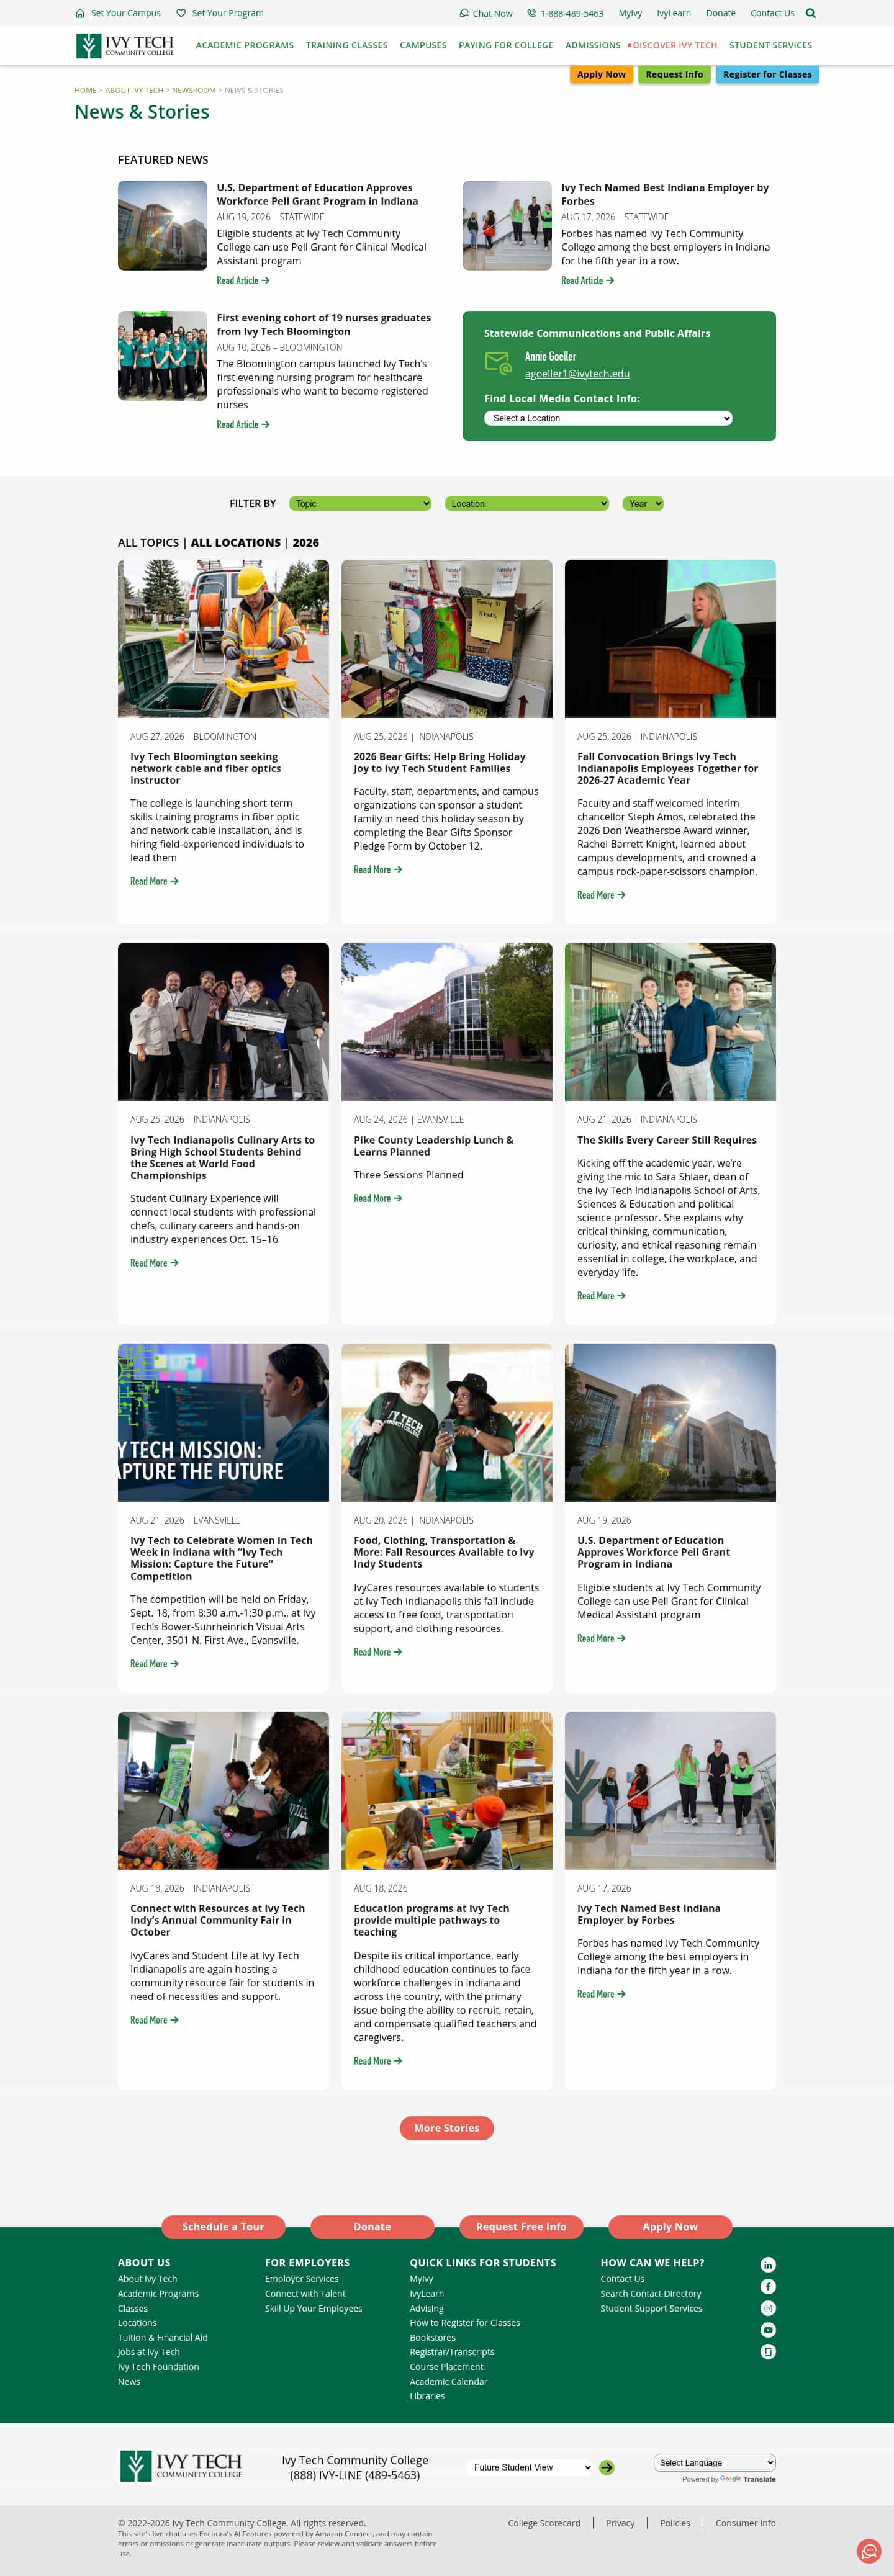
Task: Click Contact Us in top bar
Action: click(772, 13)
